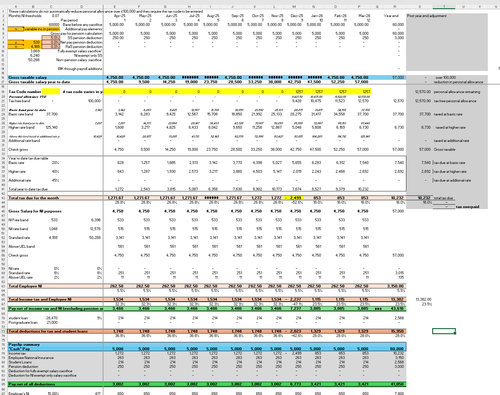This screenshot has width=500, height=395.
Task: Select the 'Income tax' payslip row label
Action: coord(17,353)
